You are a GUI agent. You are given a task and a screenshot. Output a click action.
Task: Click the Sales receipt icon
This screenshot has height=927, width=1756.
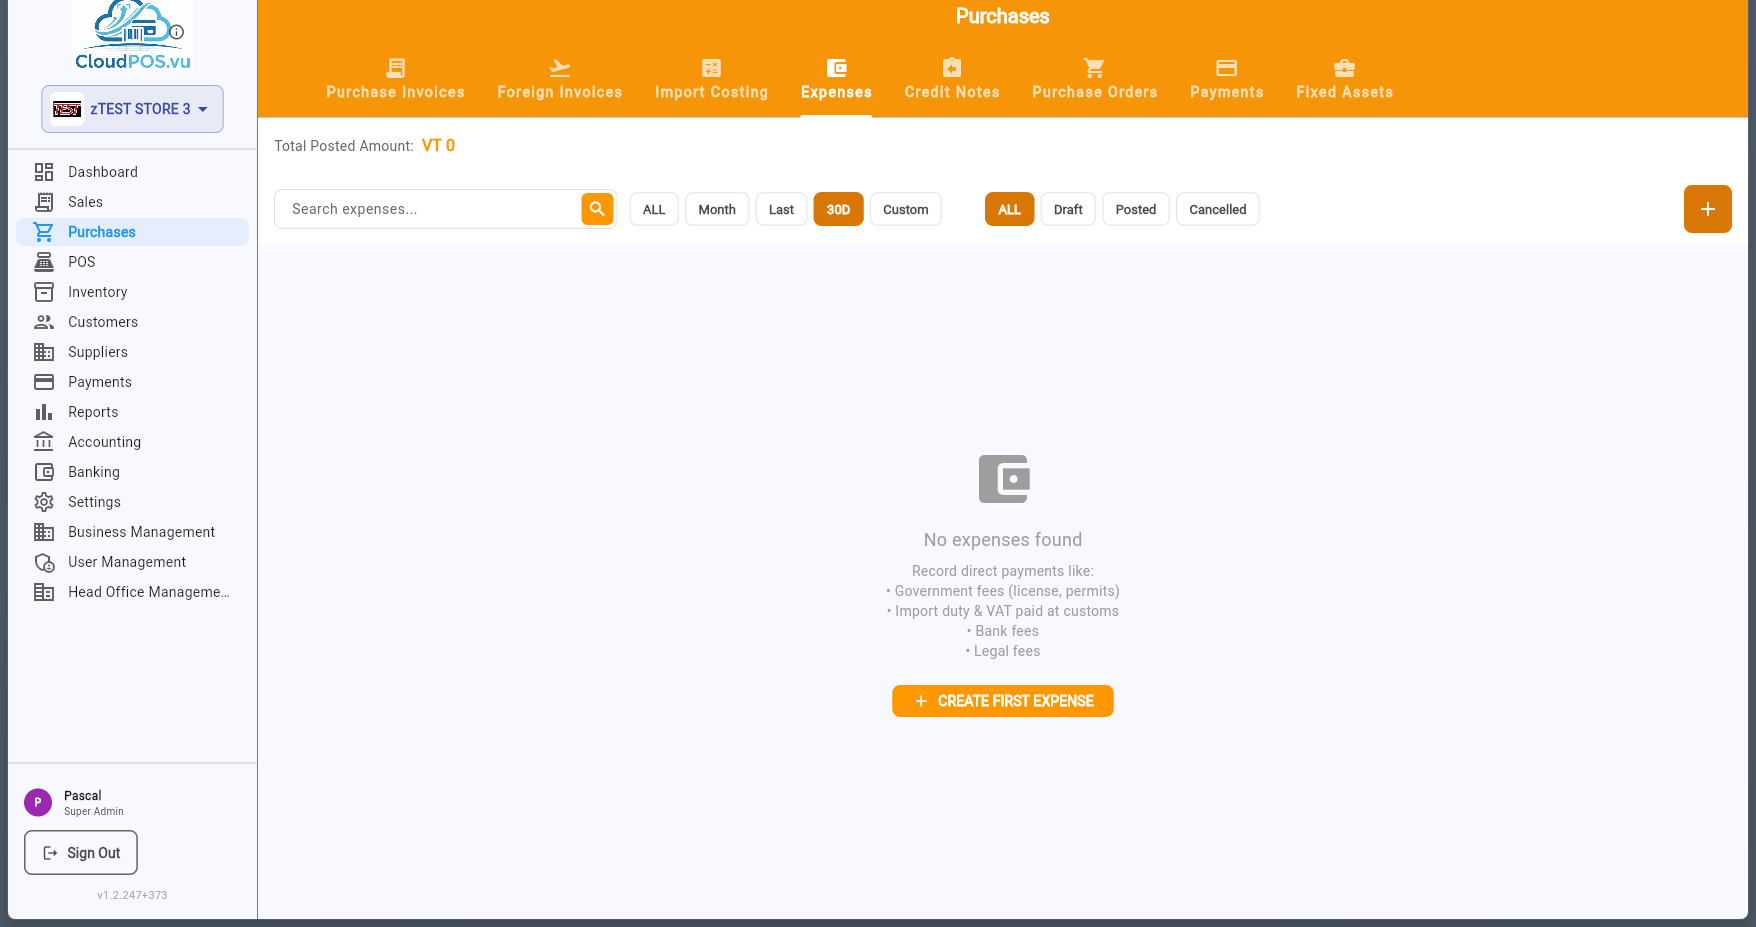pos(44,202)
